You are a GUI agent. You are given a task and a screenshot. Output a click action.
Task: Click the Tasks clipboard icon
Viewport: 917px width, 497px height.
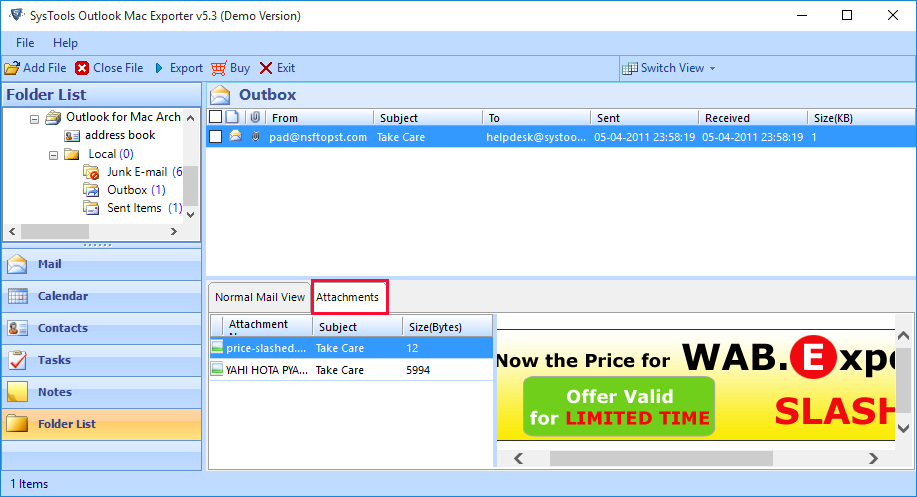18,360
